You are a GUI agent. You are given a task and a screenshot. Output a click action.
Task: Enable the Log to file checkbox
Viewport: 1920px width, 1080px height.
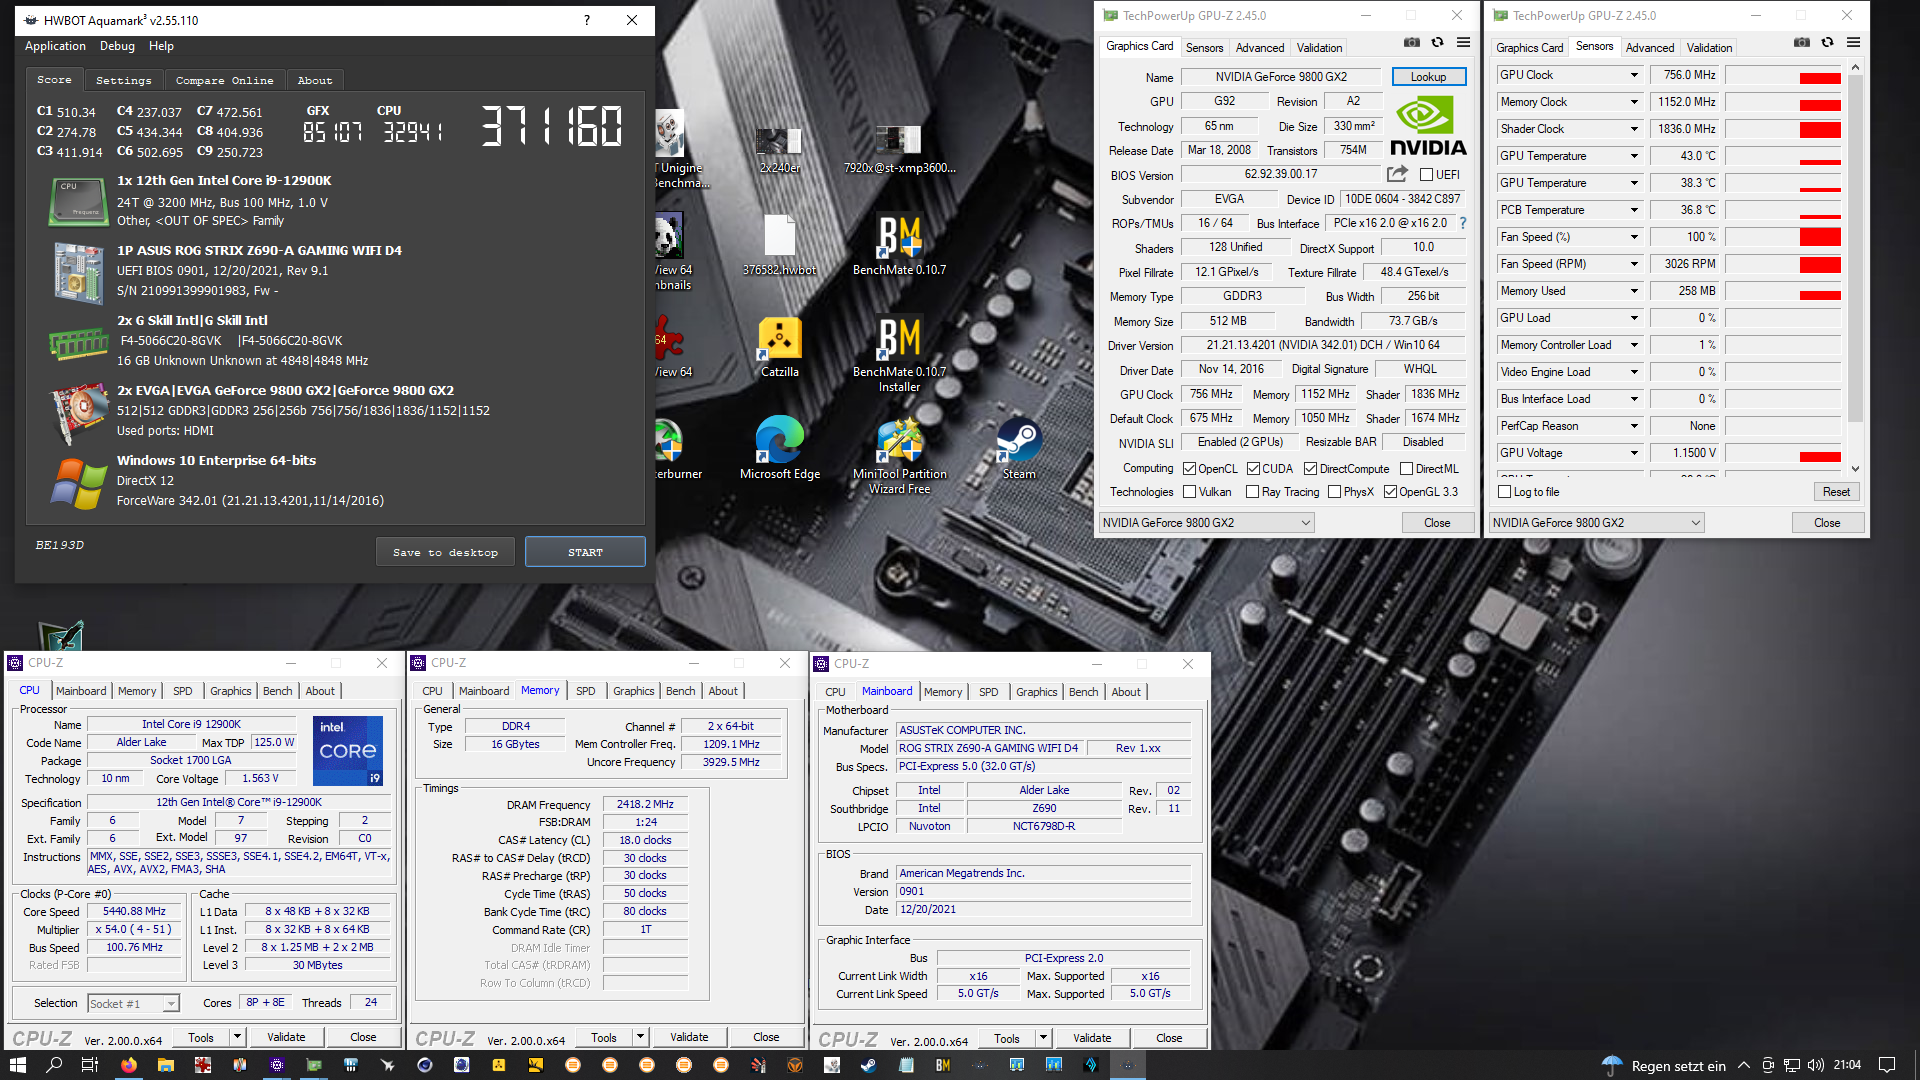(1504, 491)
